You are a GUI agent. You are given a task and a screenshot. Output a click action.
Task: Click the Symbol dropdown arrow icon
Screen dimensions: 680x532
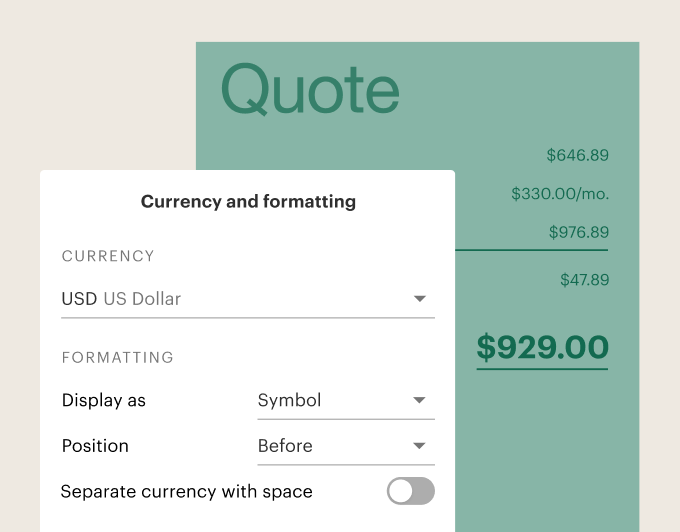(420, 401)
